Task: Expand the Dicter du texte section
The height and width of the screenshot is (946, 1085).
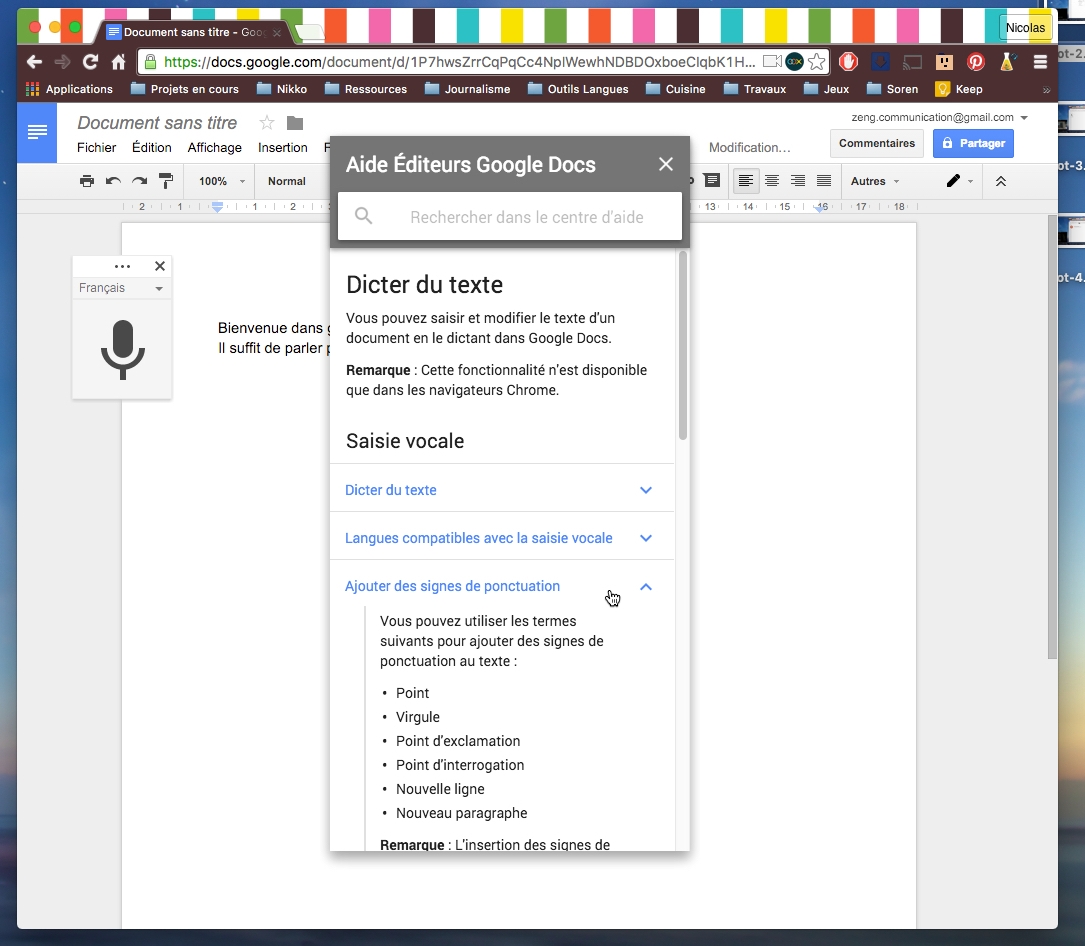Action: (x=502, y=490)
